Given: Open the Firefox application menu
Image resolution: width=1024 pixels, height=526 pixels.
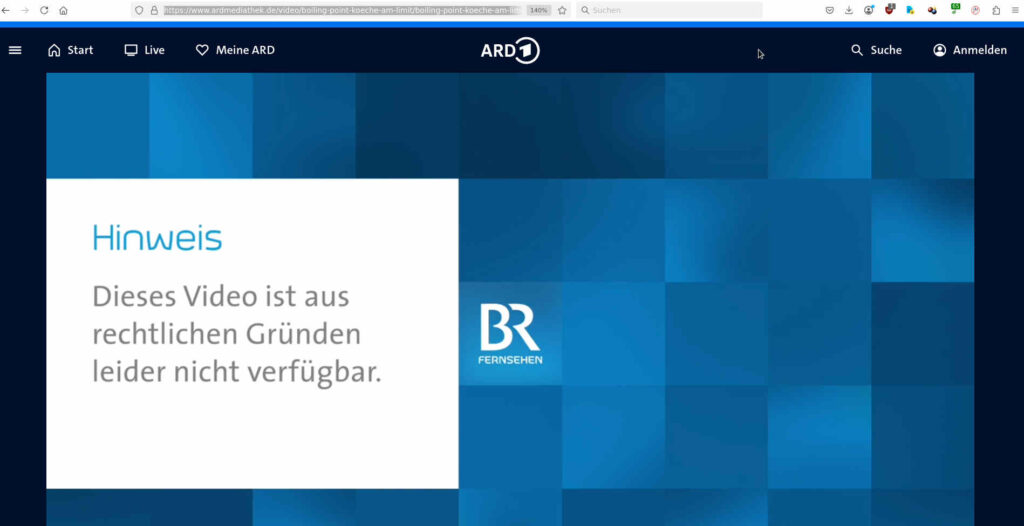Looking at the screenshot, I should [x=1014, y=10].
